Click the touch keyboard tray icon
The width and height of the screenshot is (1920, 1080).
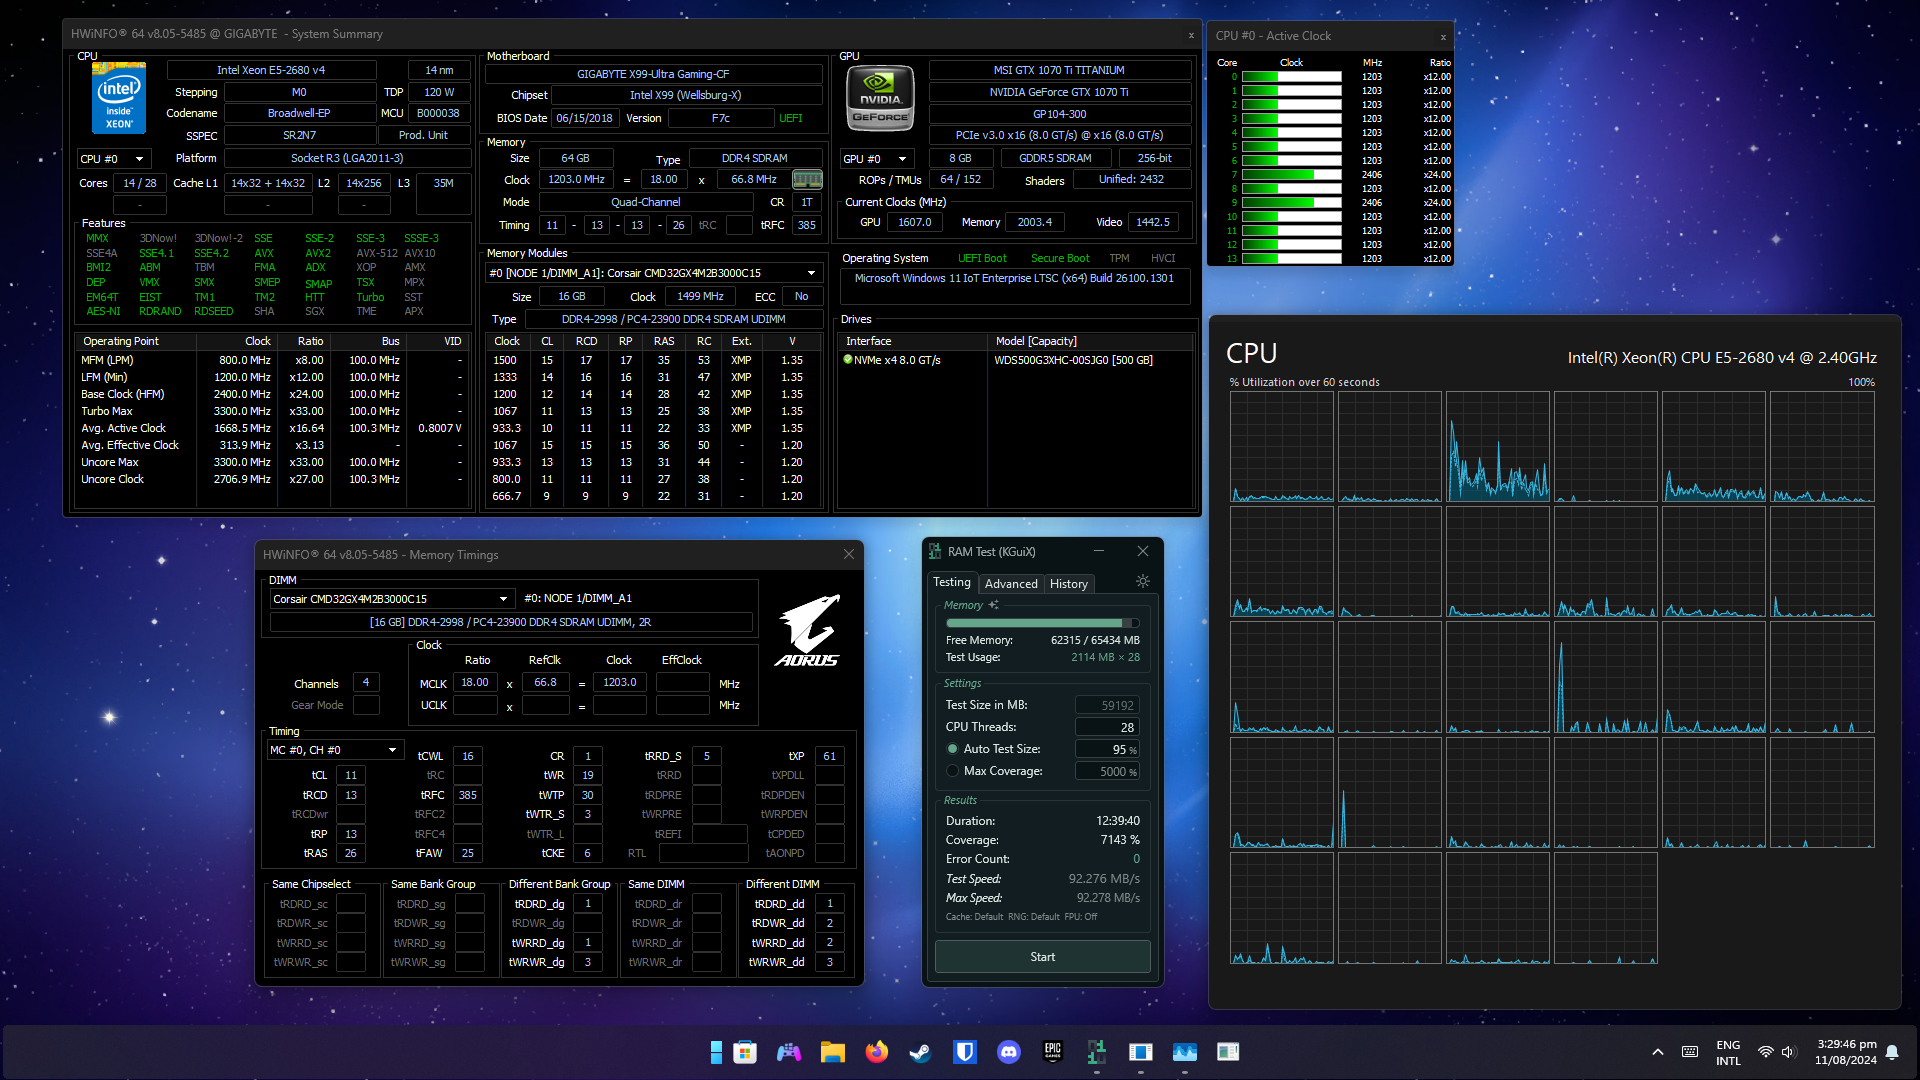(x=1690, y=1052)
